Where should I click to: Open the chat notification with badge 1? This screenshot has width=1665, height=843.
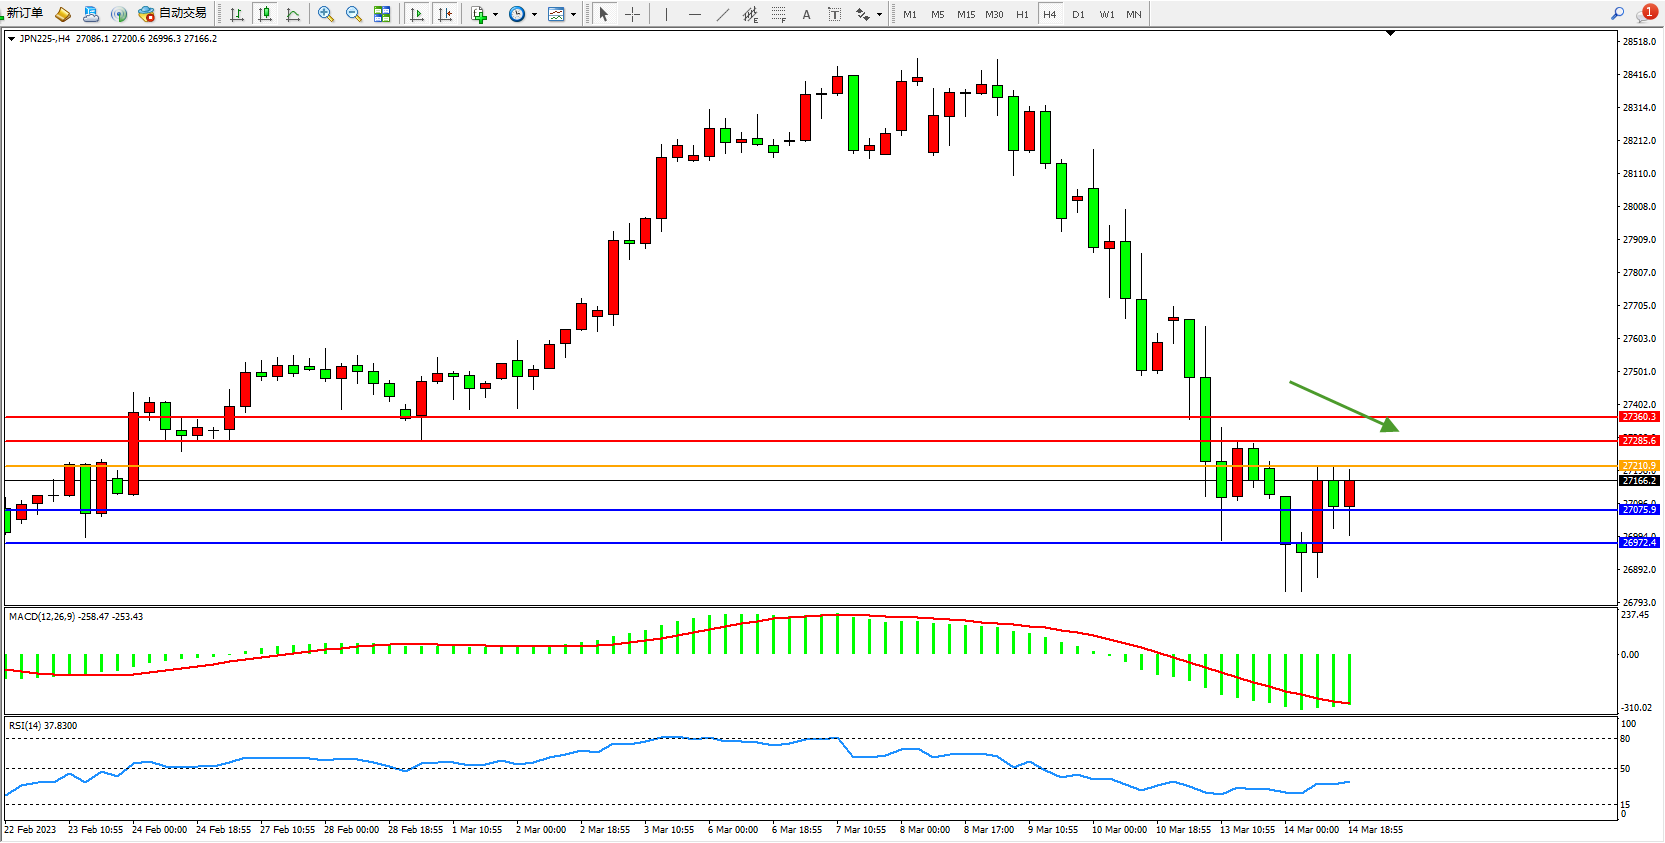[1646, 13]
